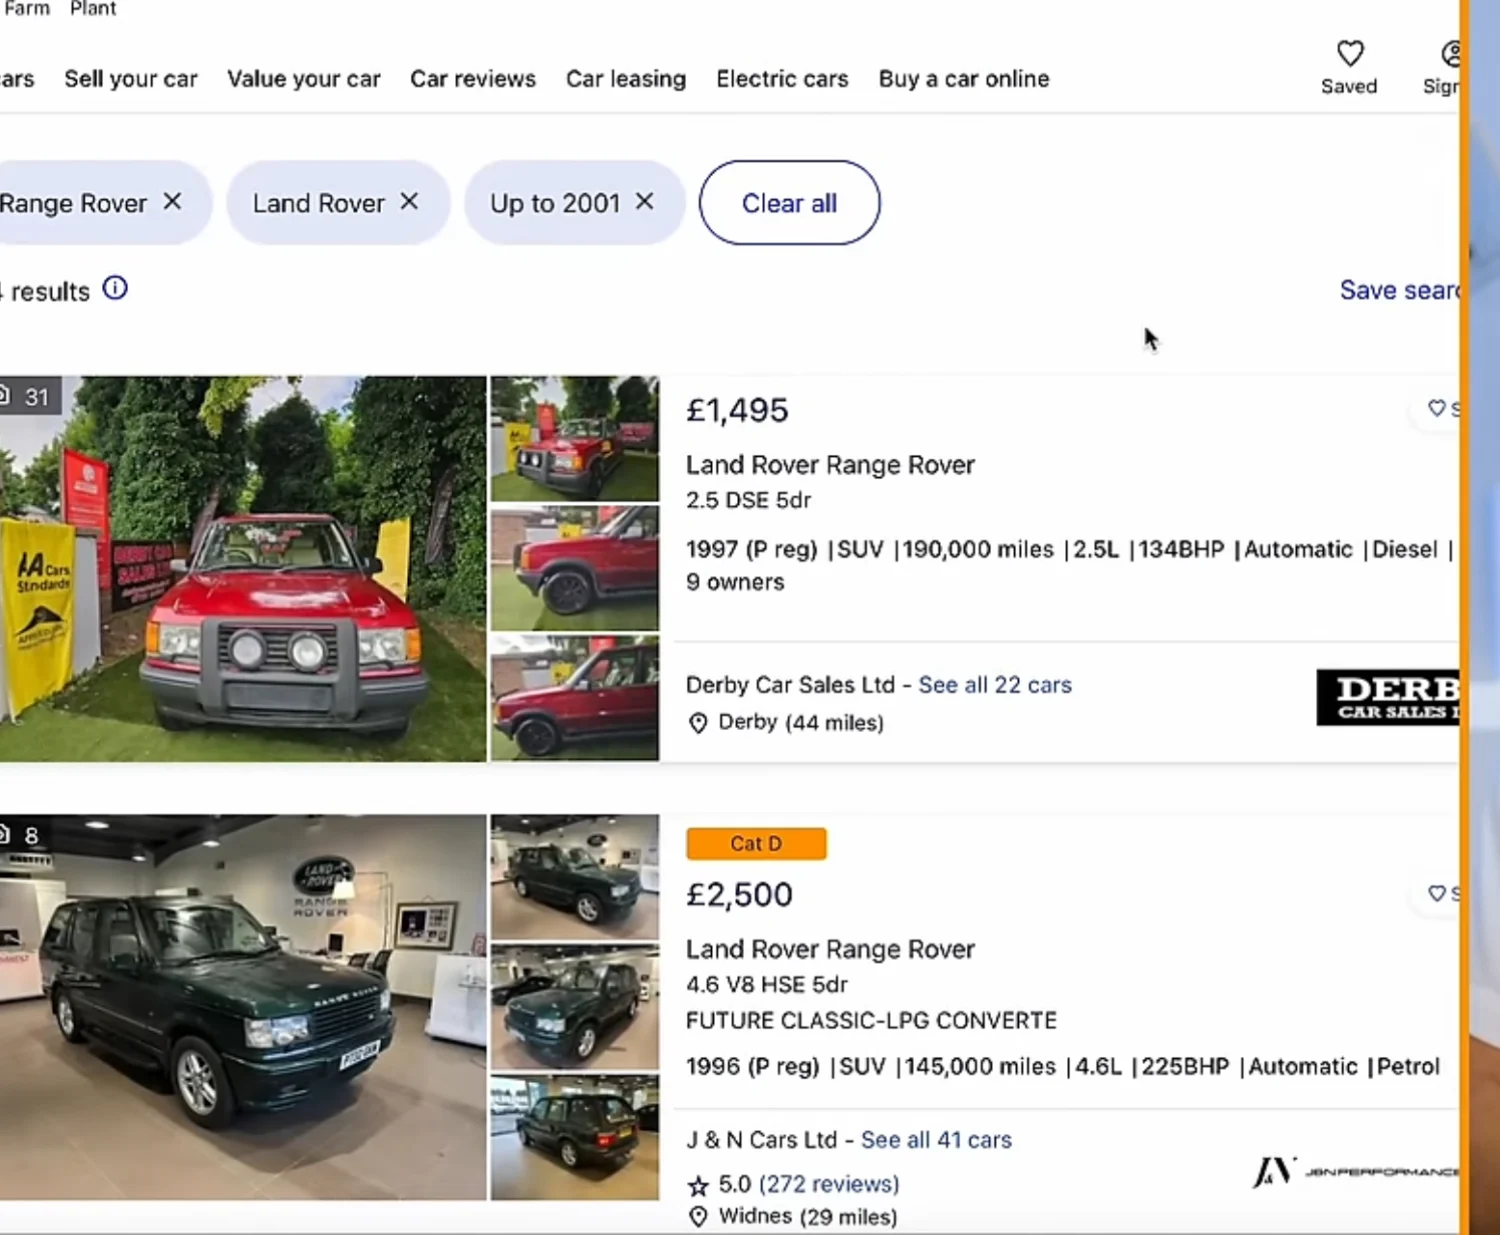Open the 272 reviews link

click(x=829, y=1184)
